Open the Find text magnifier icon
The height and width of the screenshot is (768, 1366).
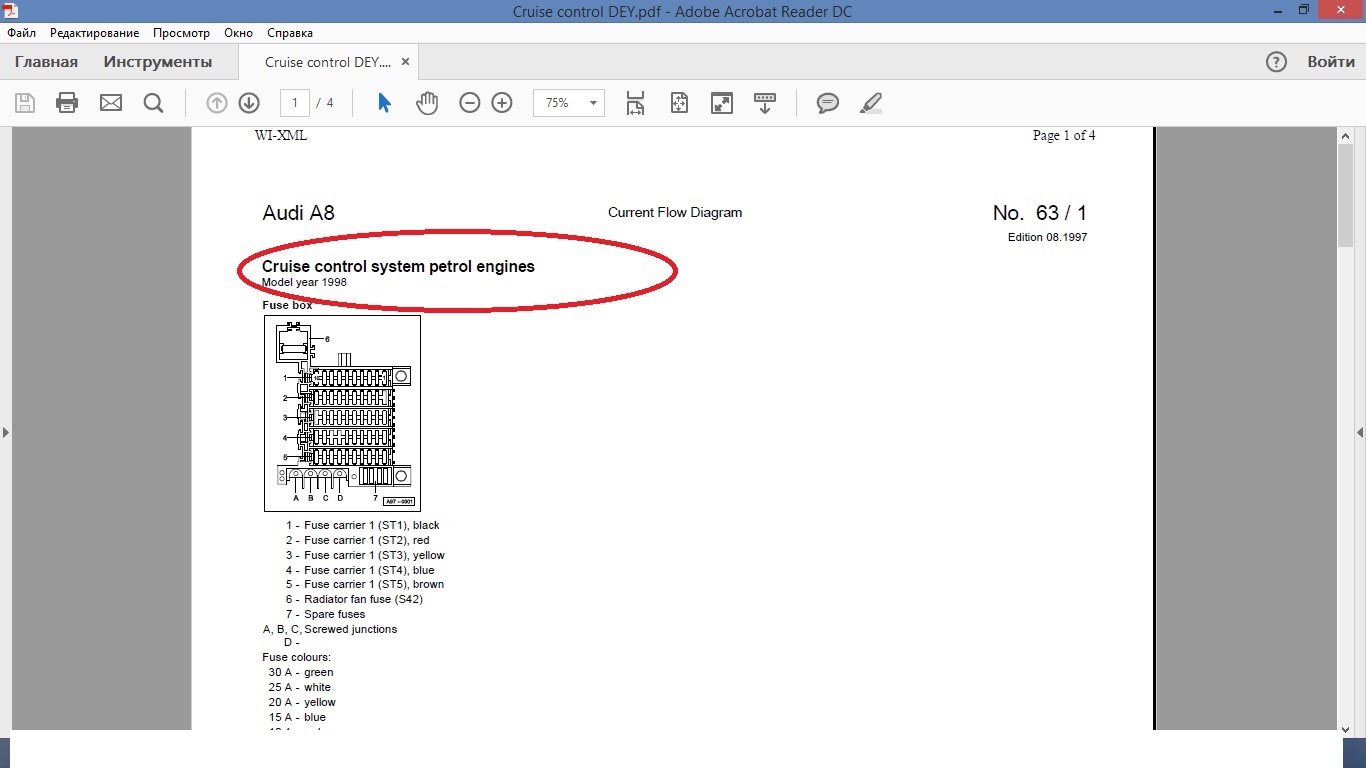click(153, 103)
